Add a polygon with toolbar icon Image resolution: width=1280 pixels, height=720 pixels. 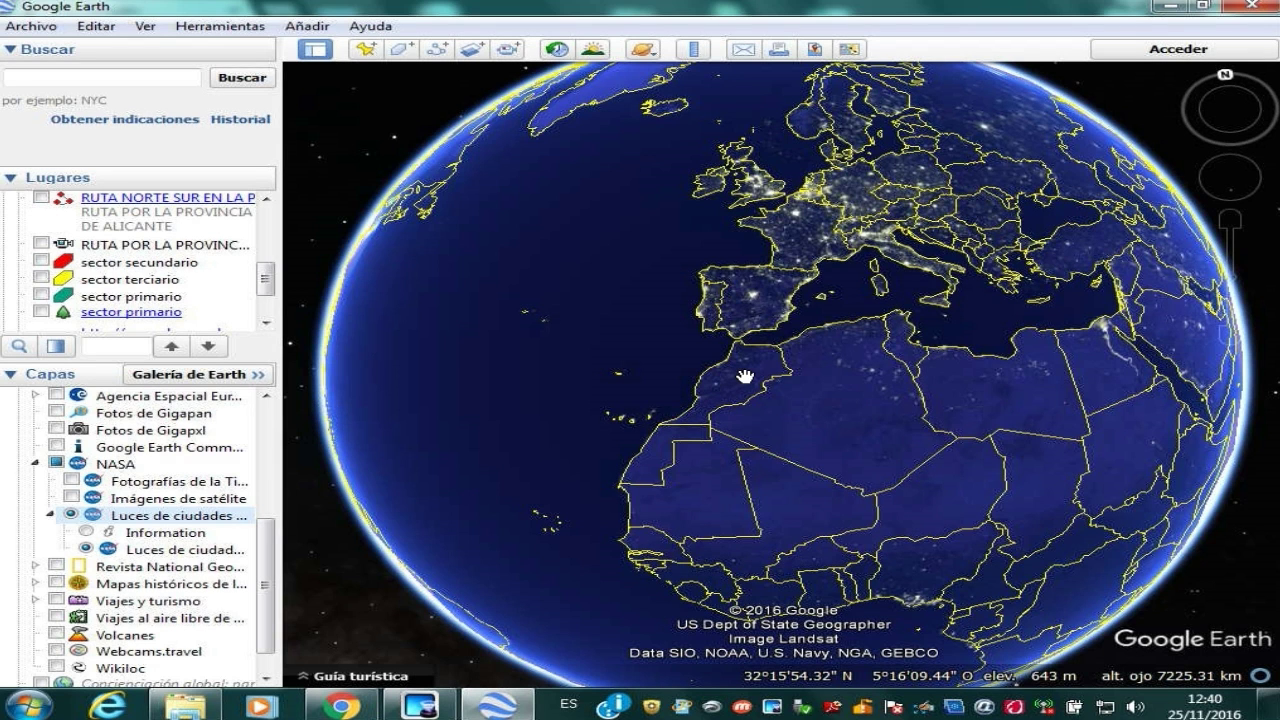tap(402, 49)
